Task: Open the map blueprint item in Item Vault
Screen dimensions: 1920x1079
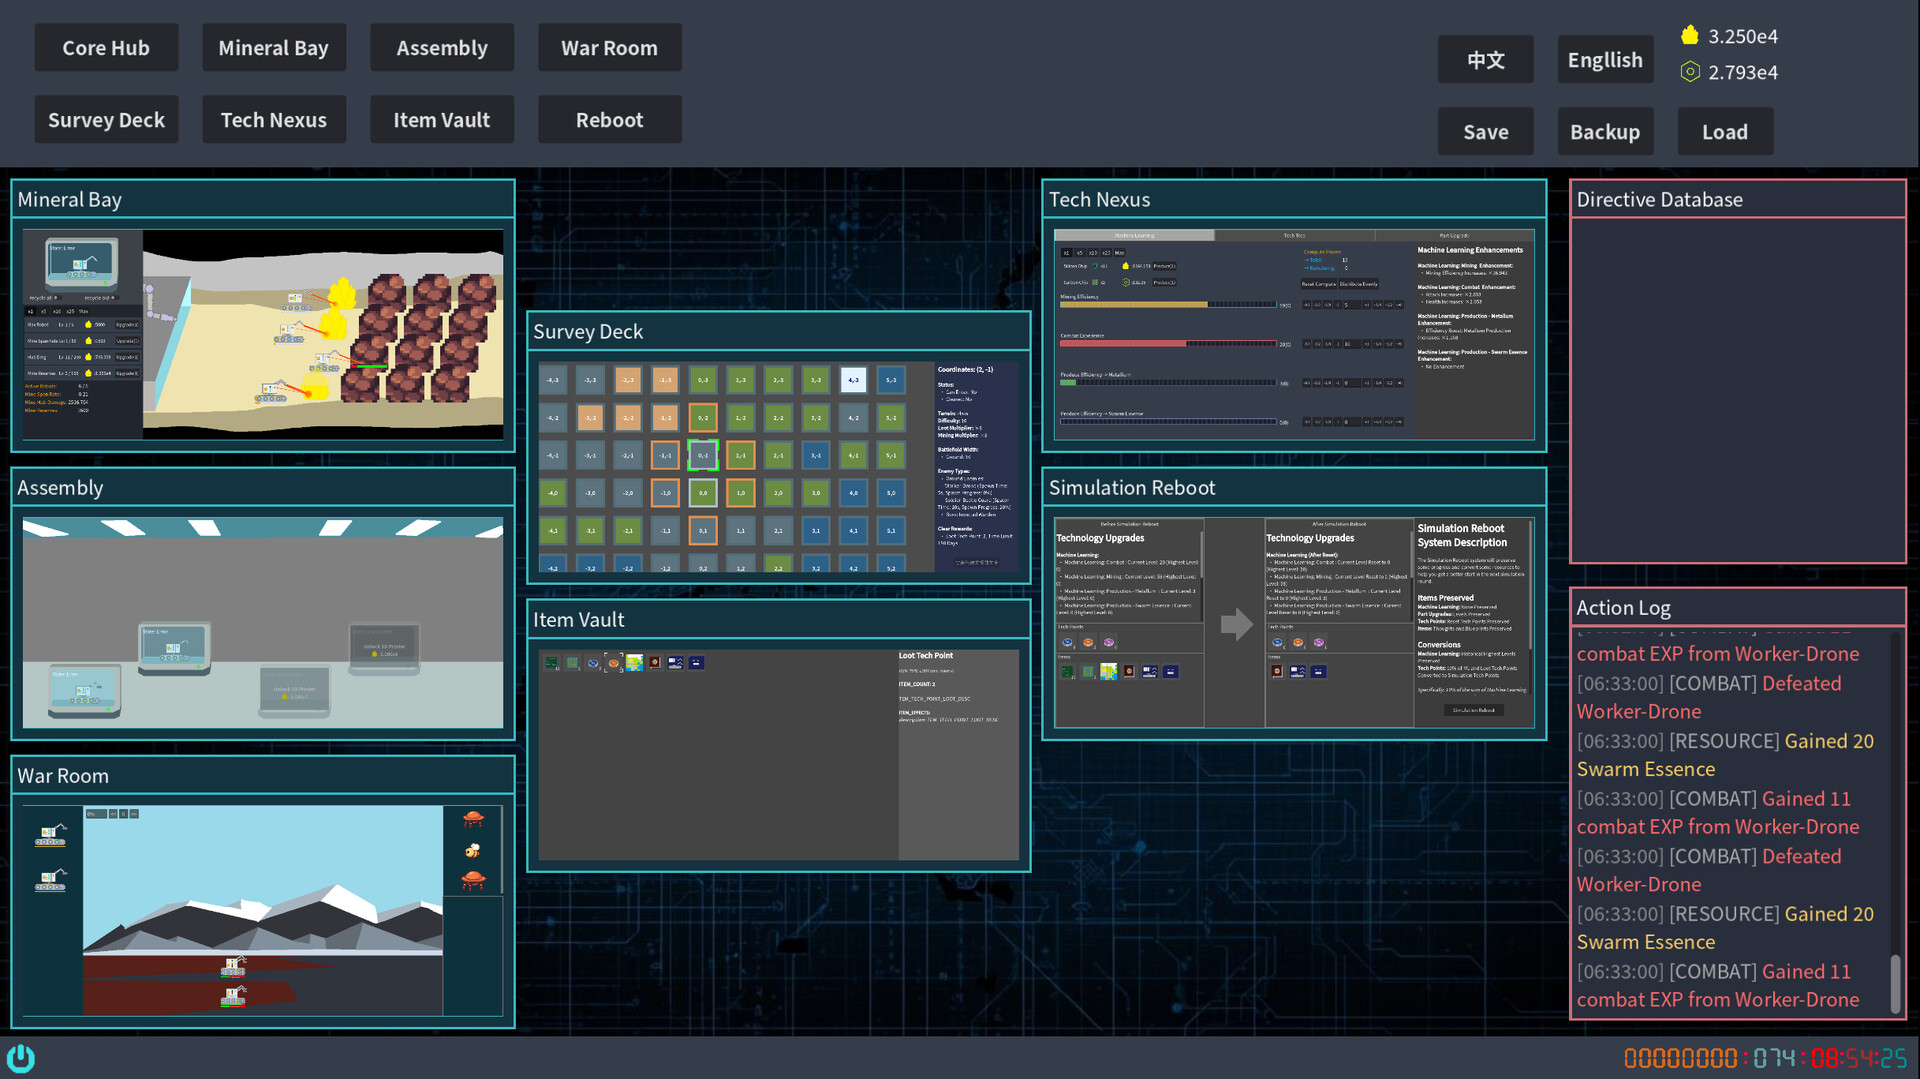Action: pyautogui.click(x=635, y=662)
